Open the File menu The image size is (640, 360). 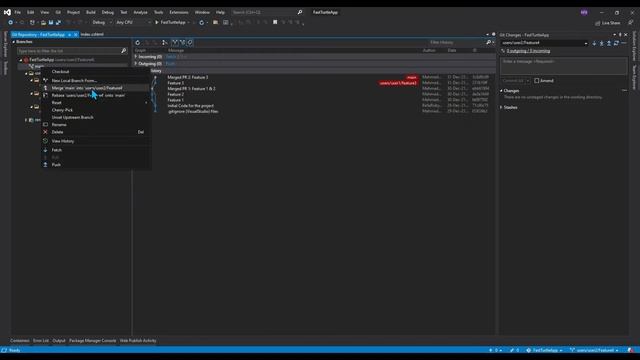(18, 12)
